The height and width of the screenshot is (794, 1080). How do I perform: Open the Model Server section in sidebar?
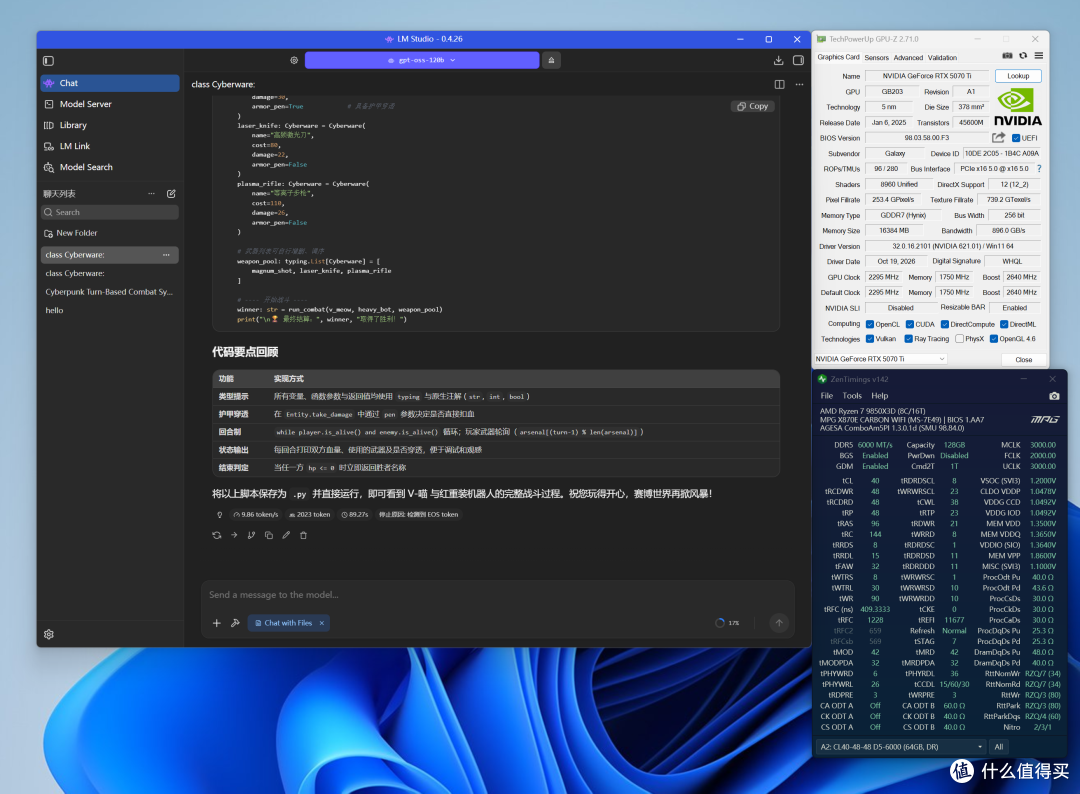(x=110, y=104)
